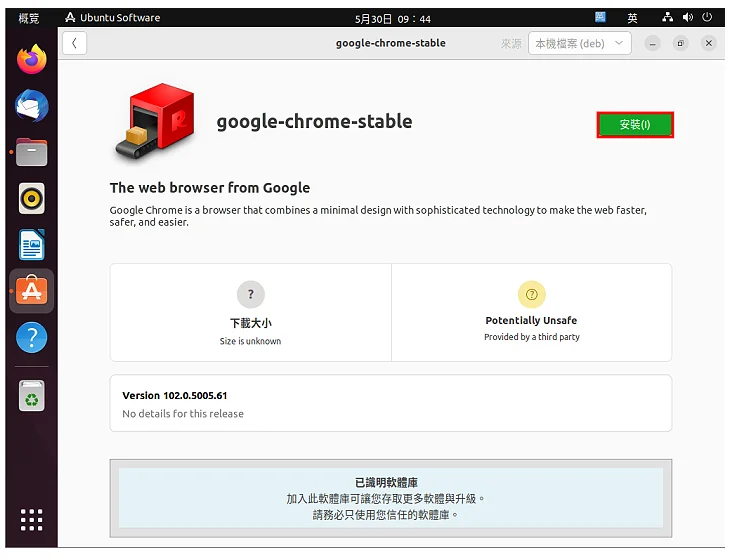Viewport: 733px width, 558px height.
Task: Open the volume speaker icon
Action: [x=688, y=17]
